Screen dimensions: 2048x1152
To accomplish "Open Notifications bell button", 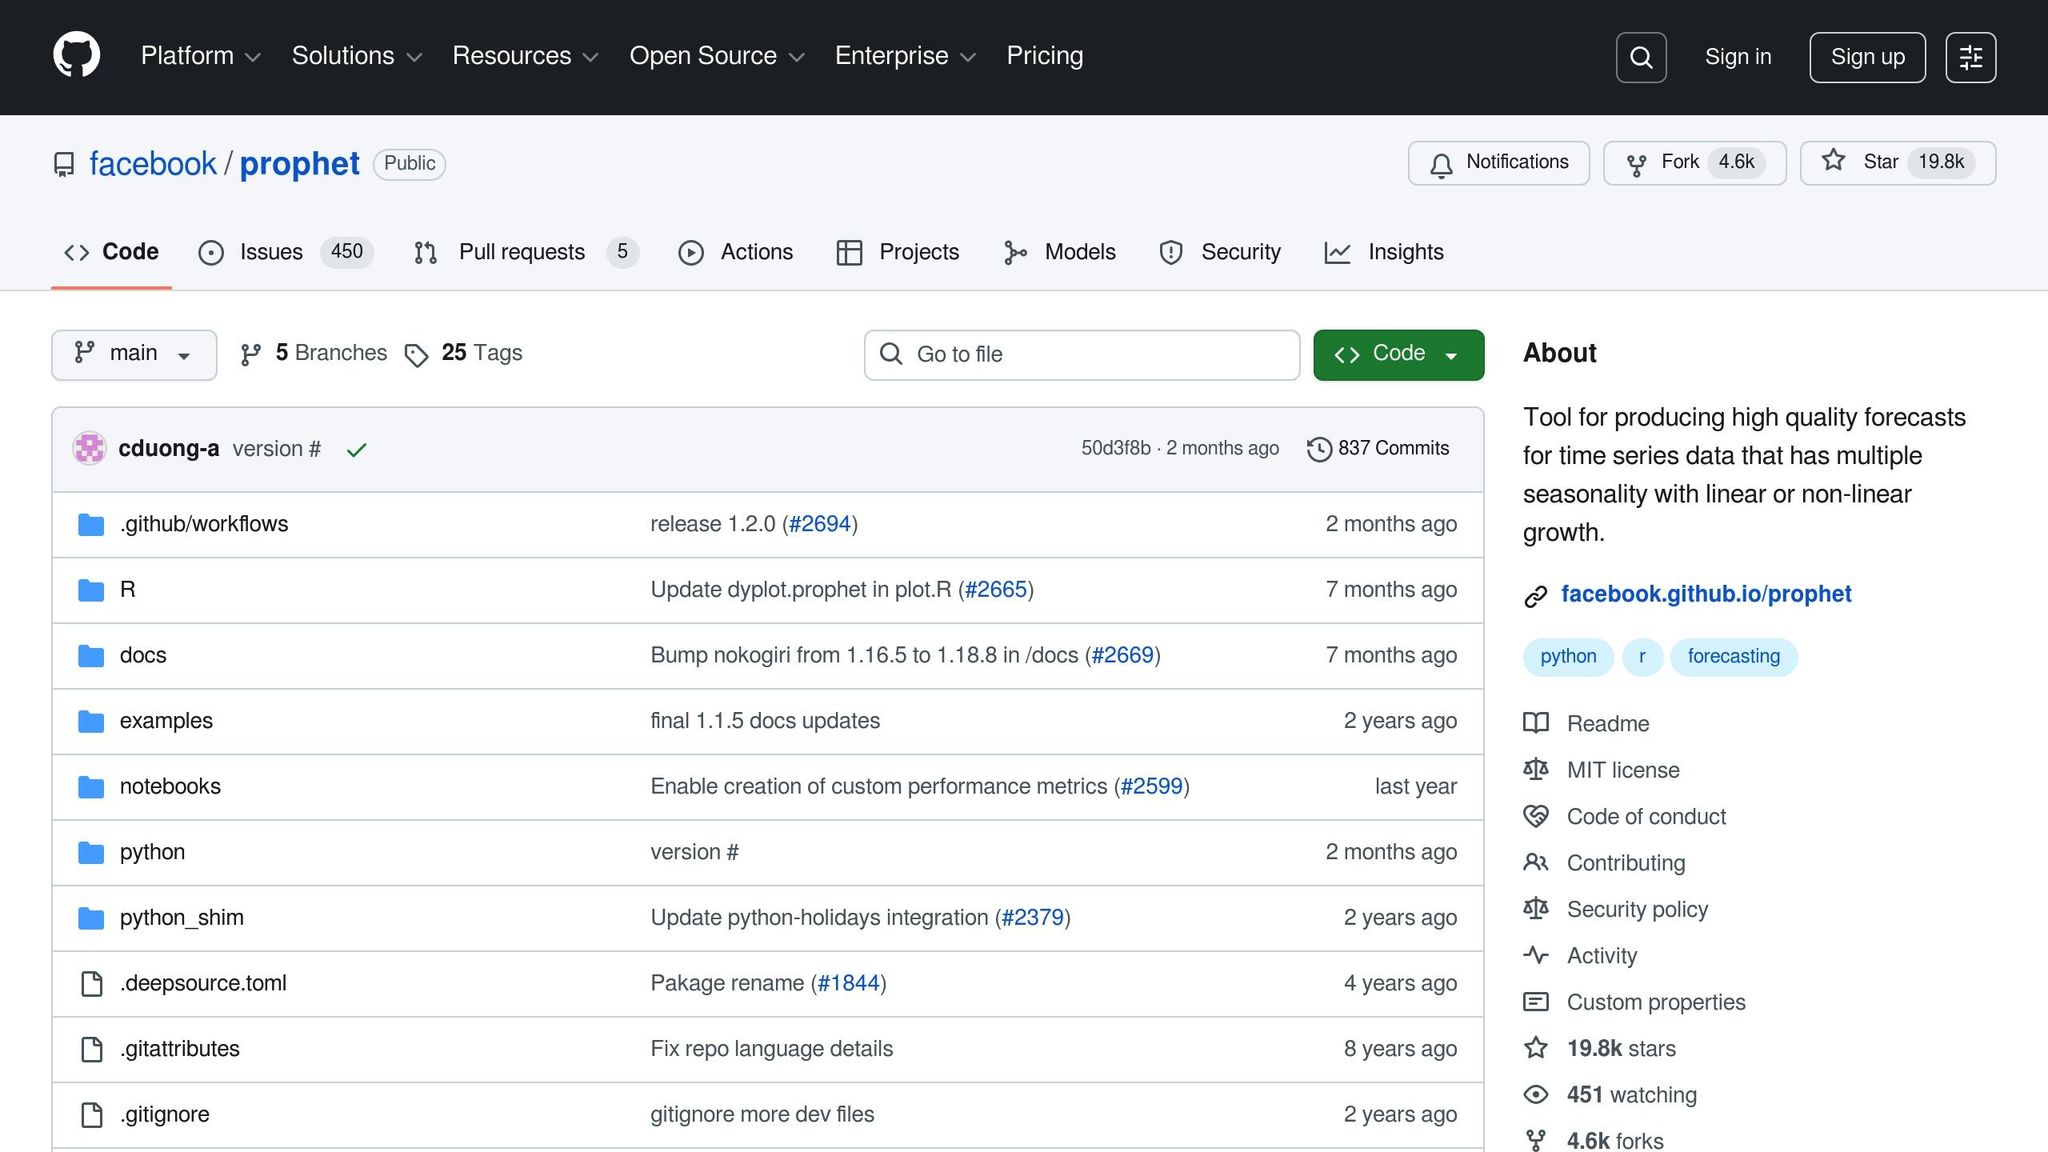I will pyautogui.click(x=1498, y=163).
